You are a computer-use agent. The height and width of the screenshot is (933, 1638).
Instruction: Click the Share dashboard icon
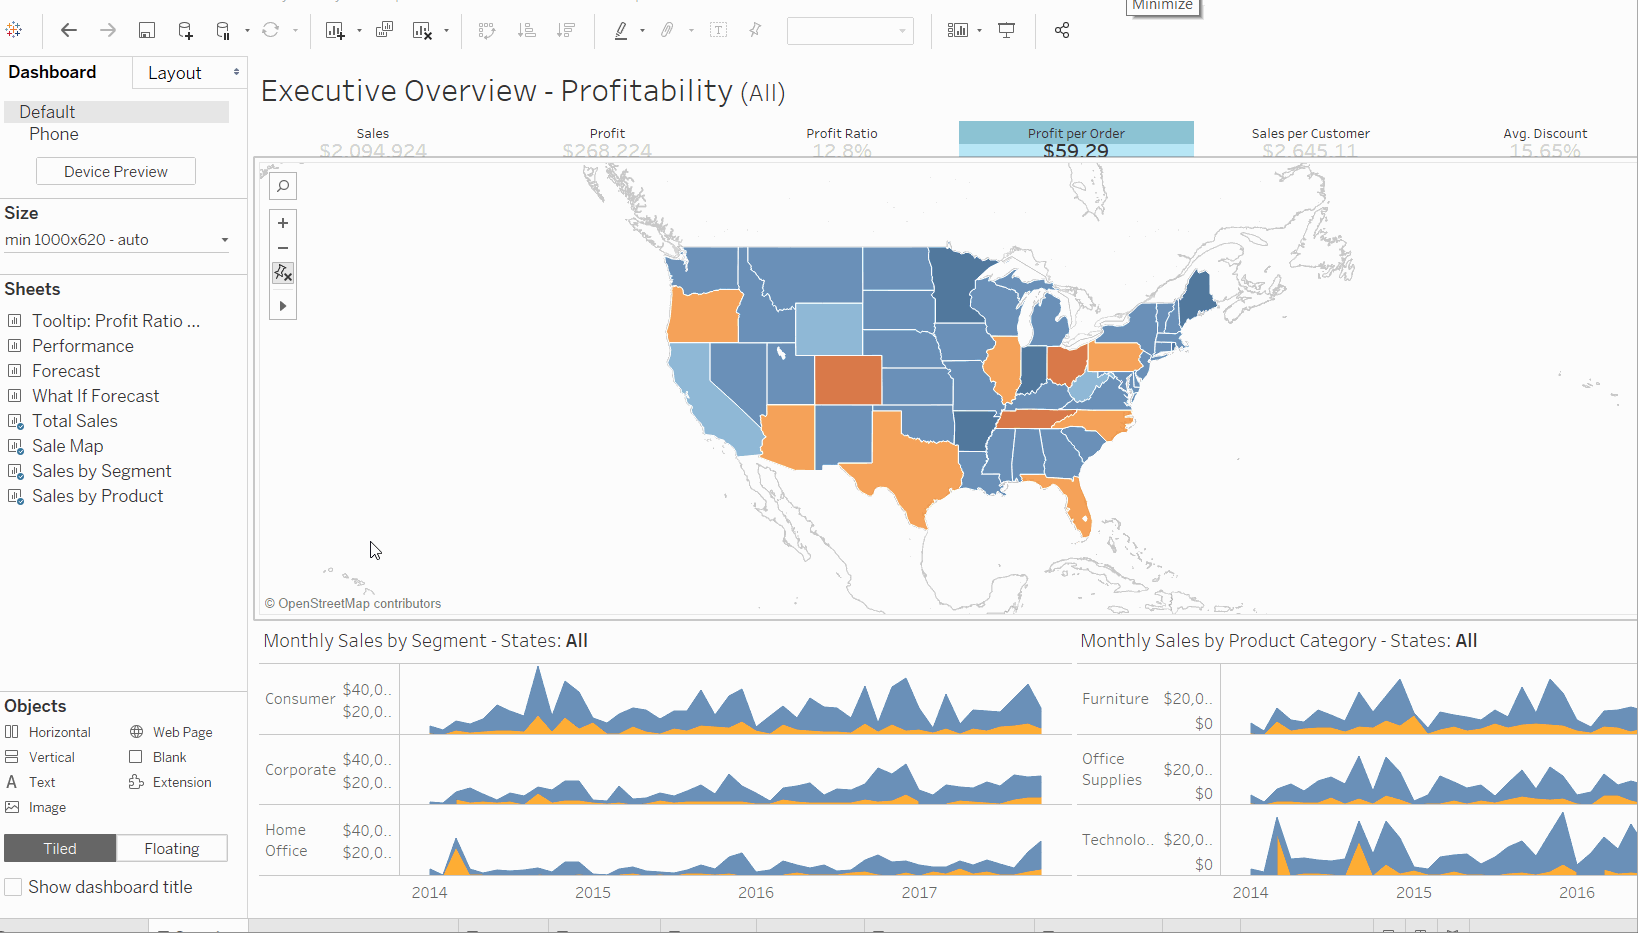[x=1062, y=30]
